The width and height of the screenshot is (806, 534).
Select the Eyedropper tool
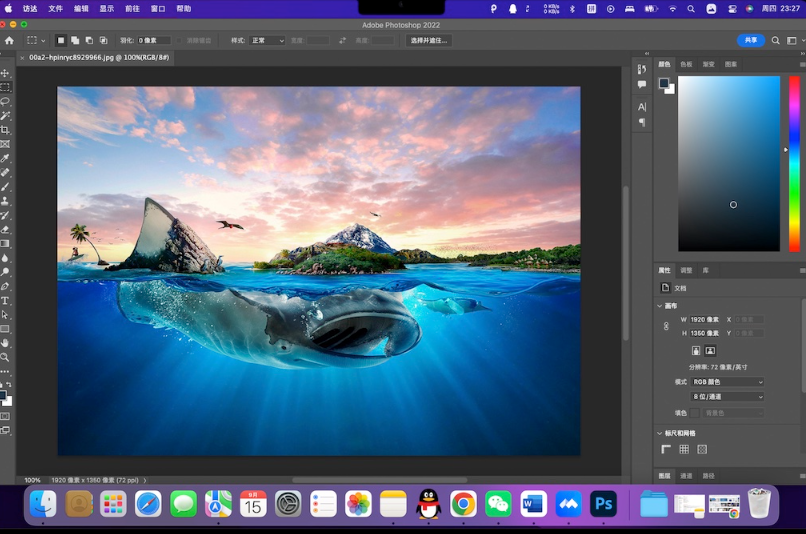5,158
